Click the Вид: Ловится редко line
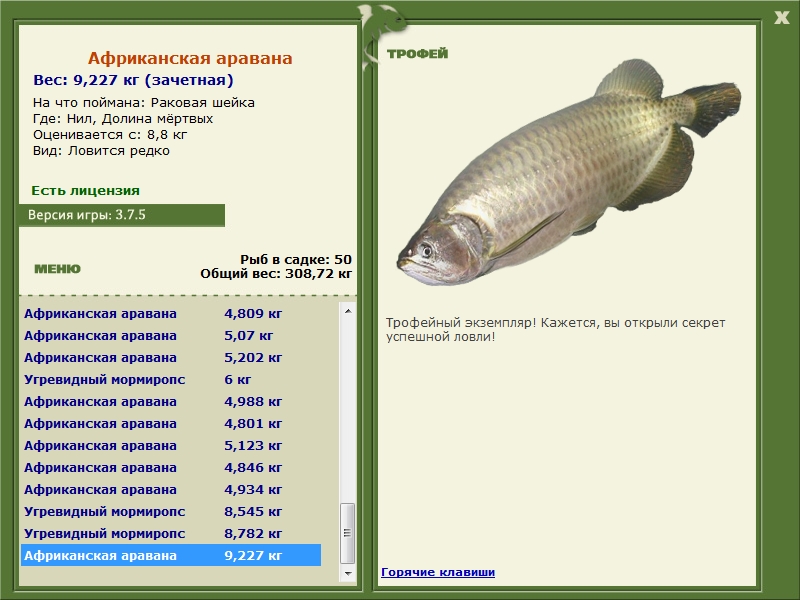 [x=101, y=151]
